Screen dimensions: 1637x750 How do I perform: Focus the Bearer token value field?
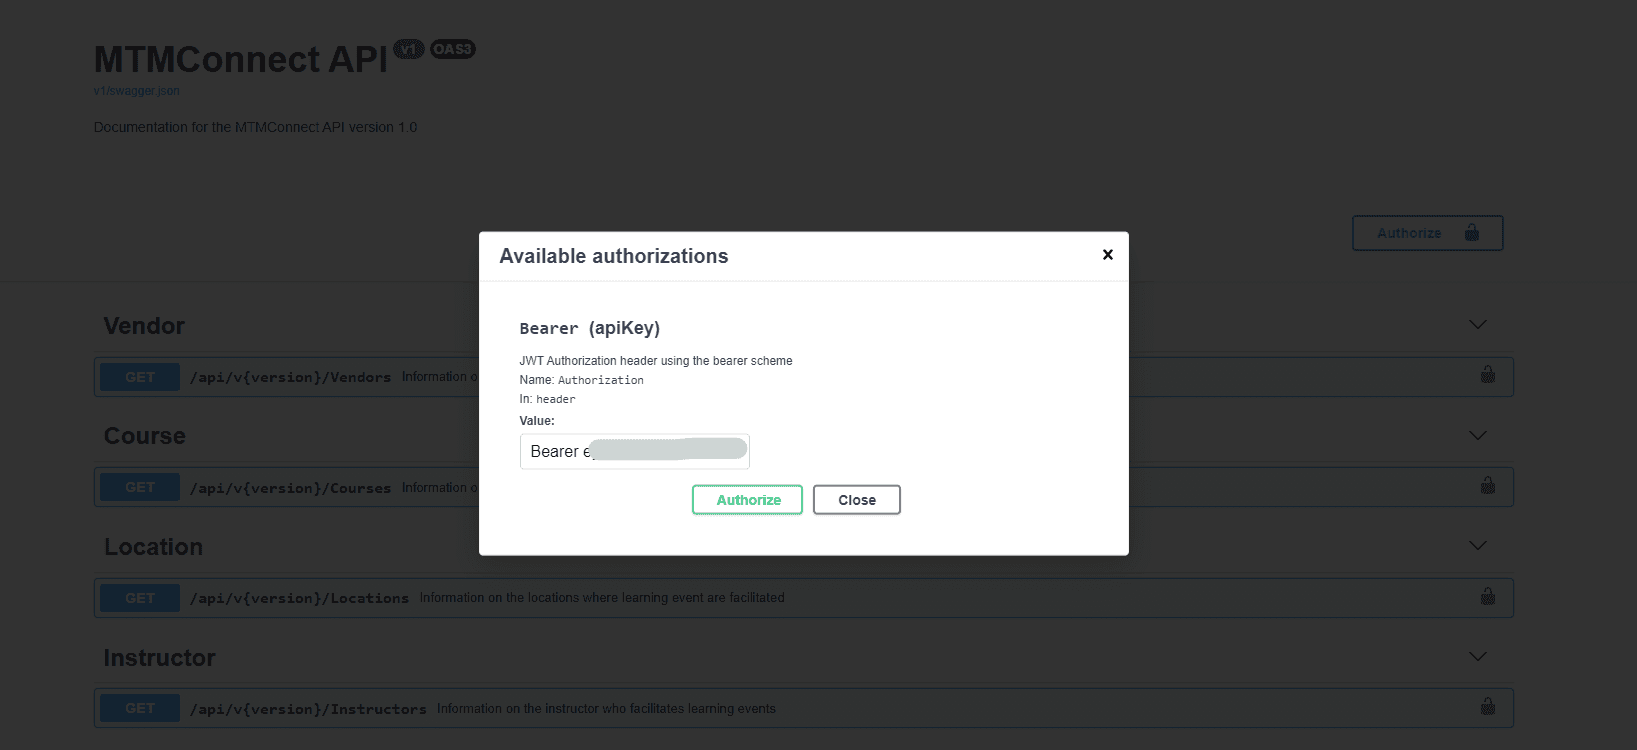[x=635, y=451]
